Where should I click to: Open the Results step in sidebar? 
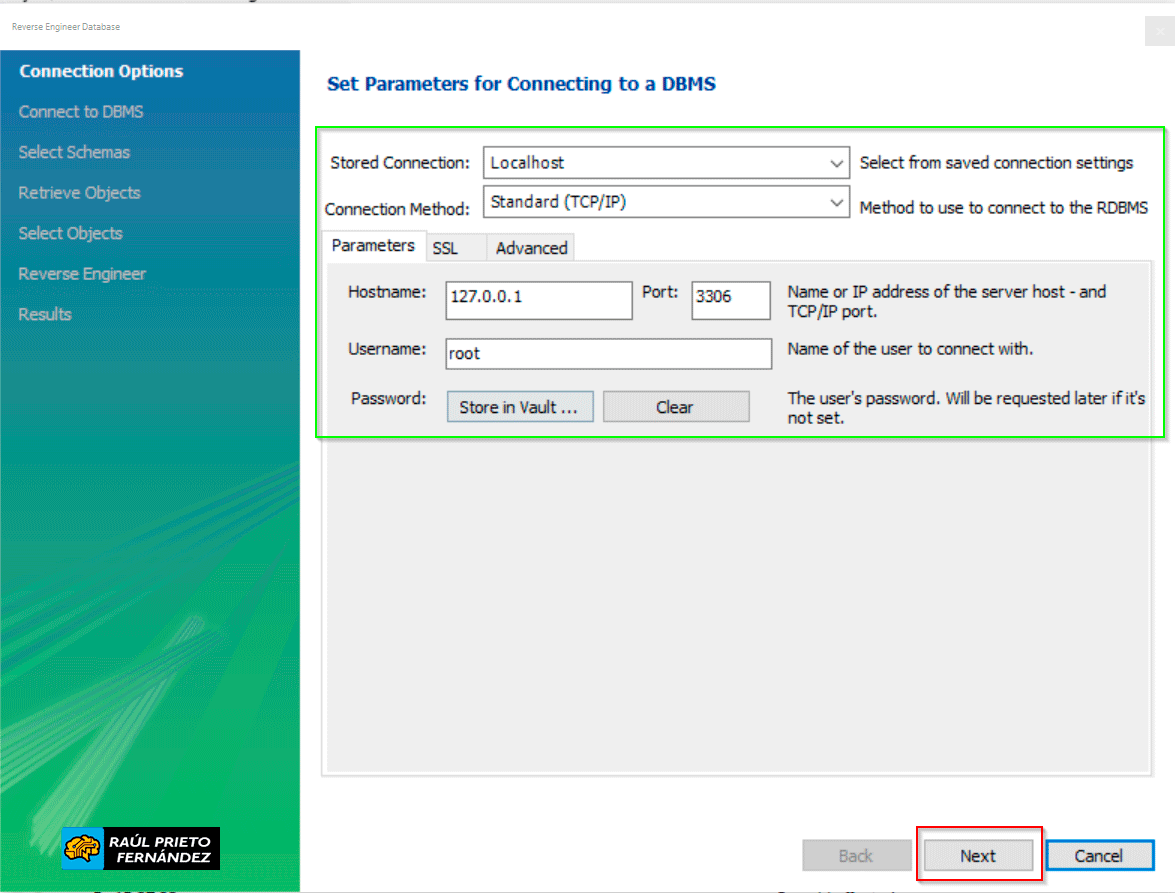click(x=45, y=314)
